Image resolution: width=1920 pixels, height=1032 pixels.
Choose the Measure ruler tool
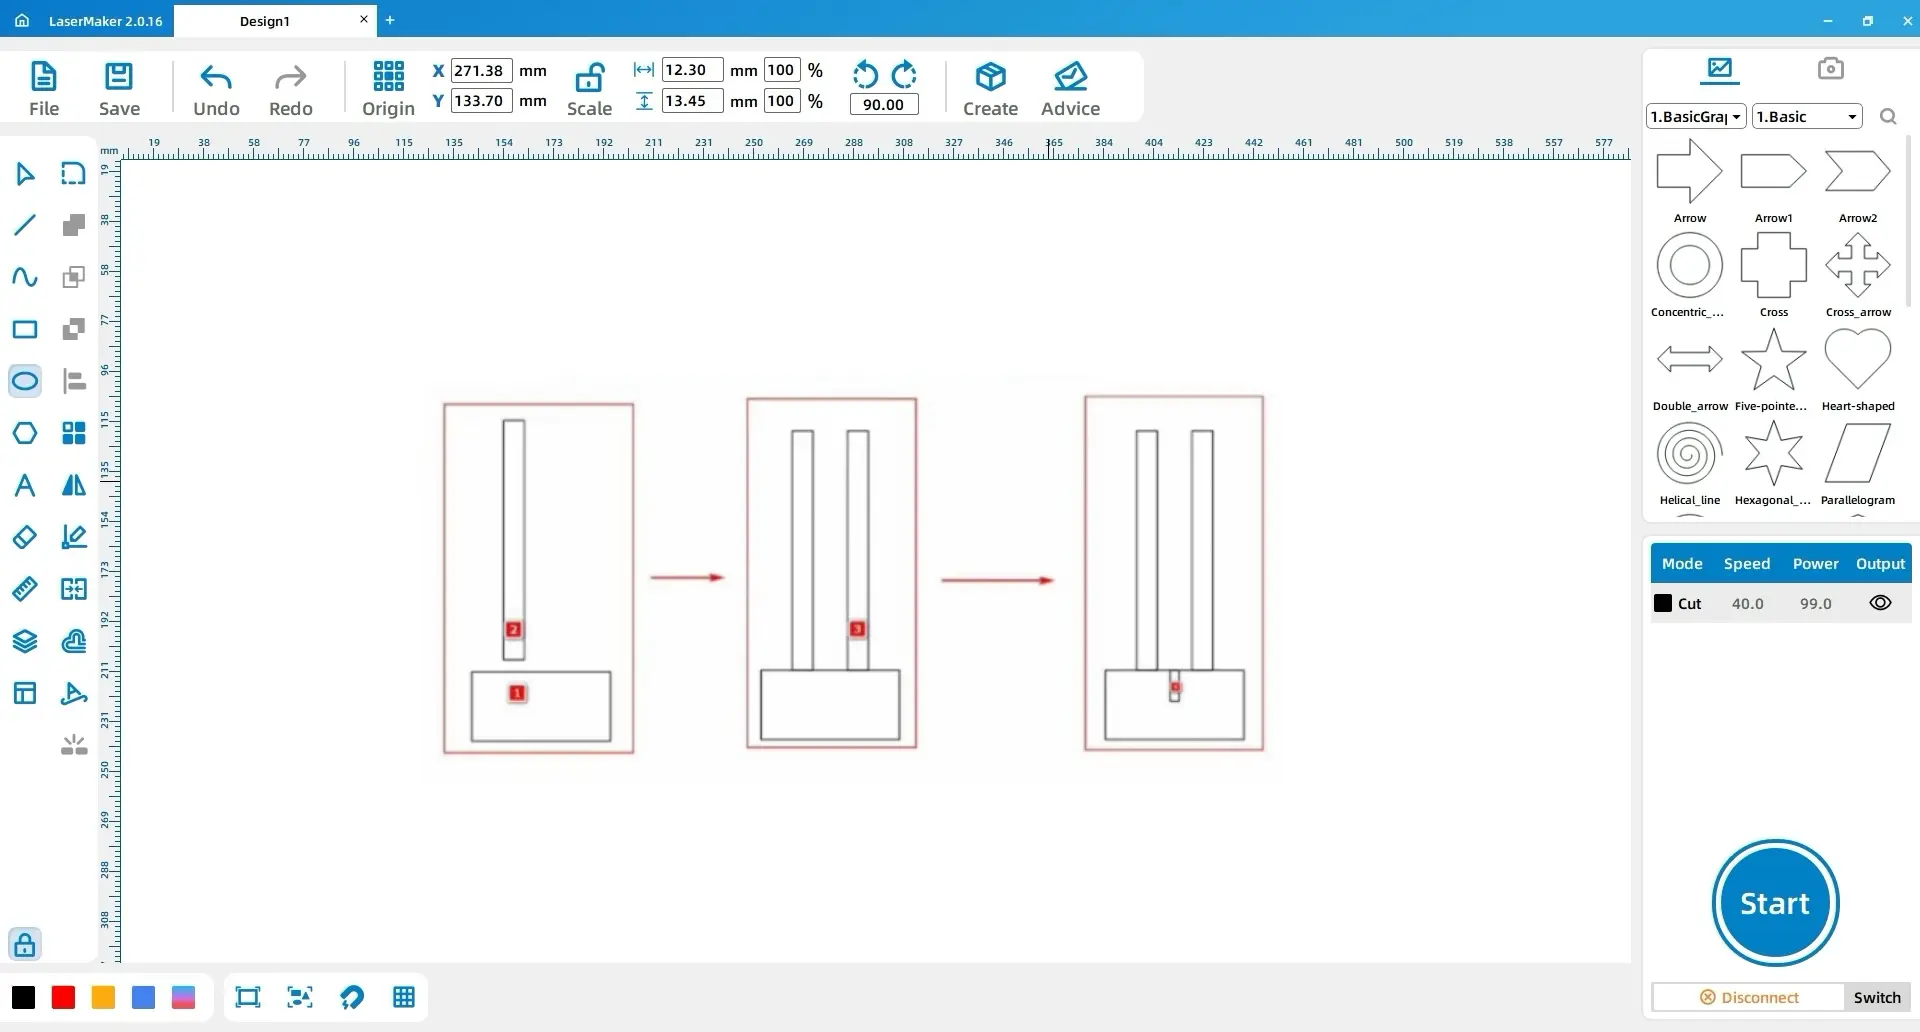[25, 589]
